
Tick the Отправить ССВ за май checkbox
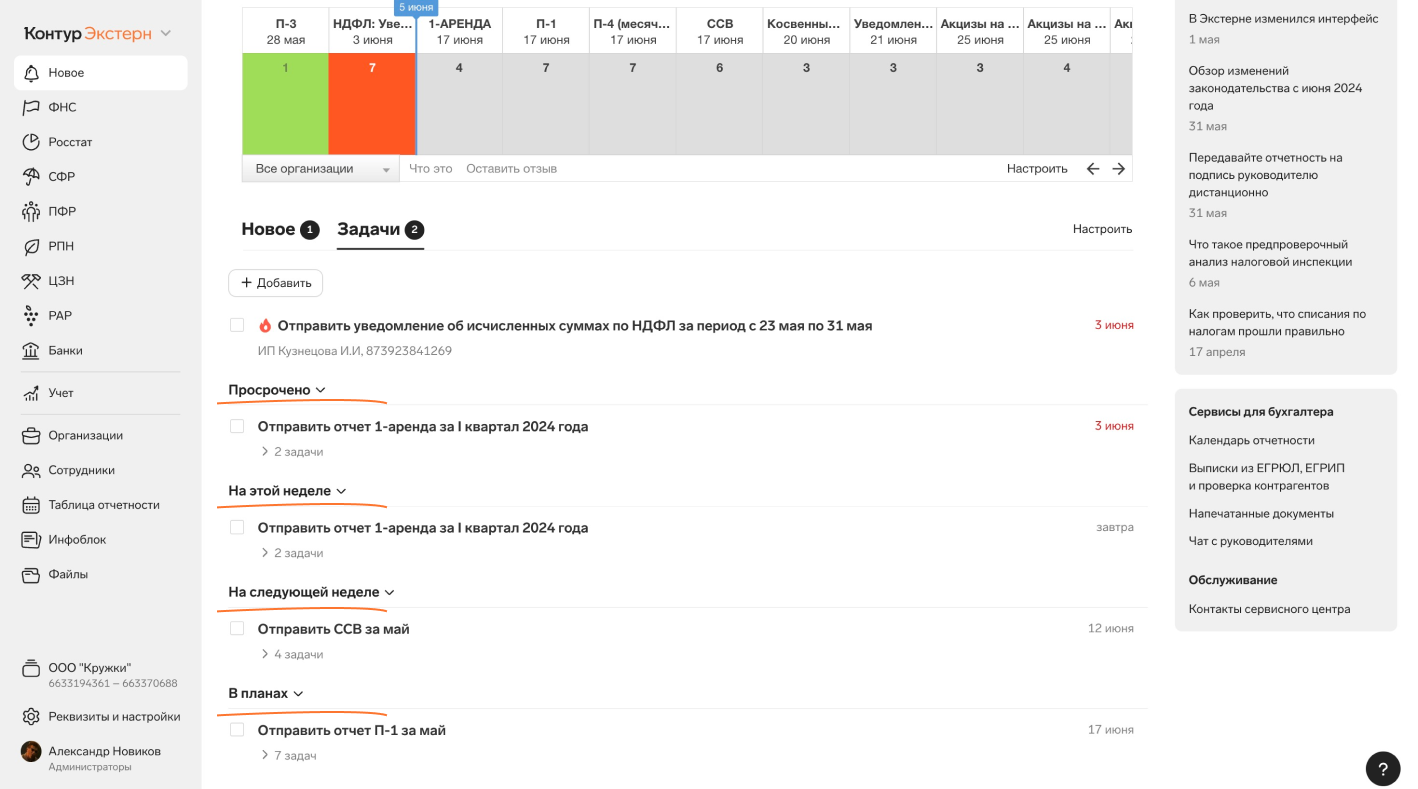237,629
